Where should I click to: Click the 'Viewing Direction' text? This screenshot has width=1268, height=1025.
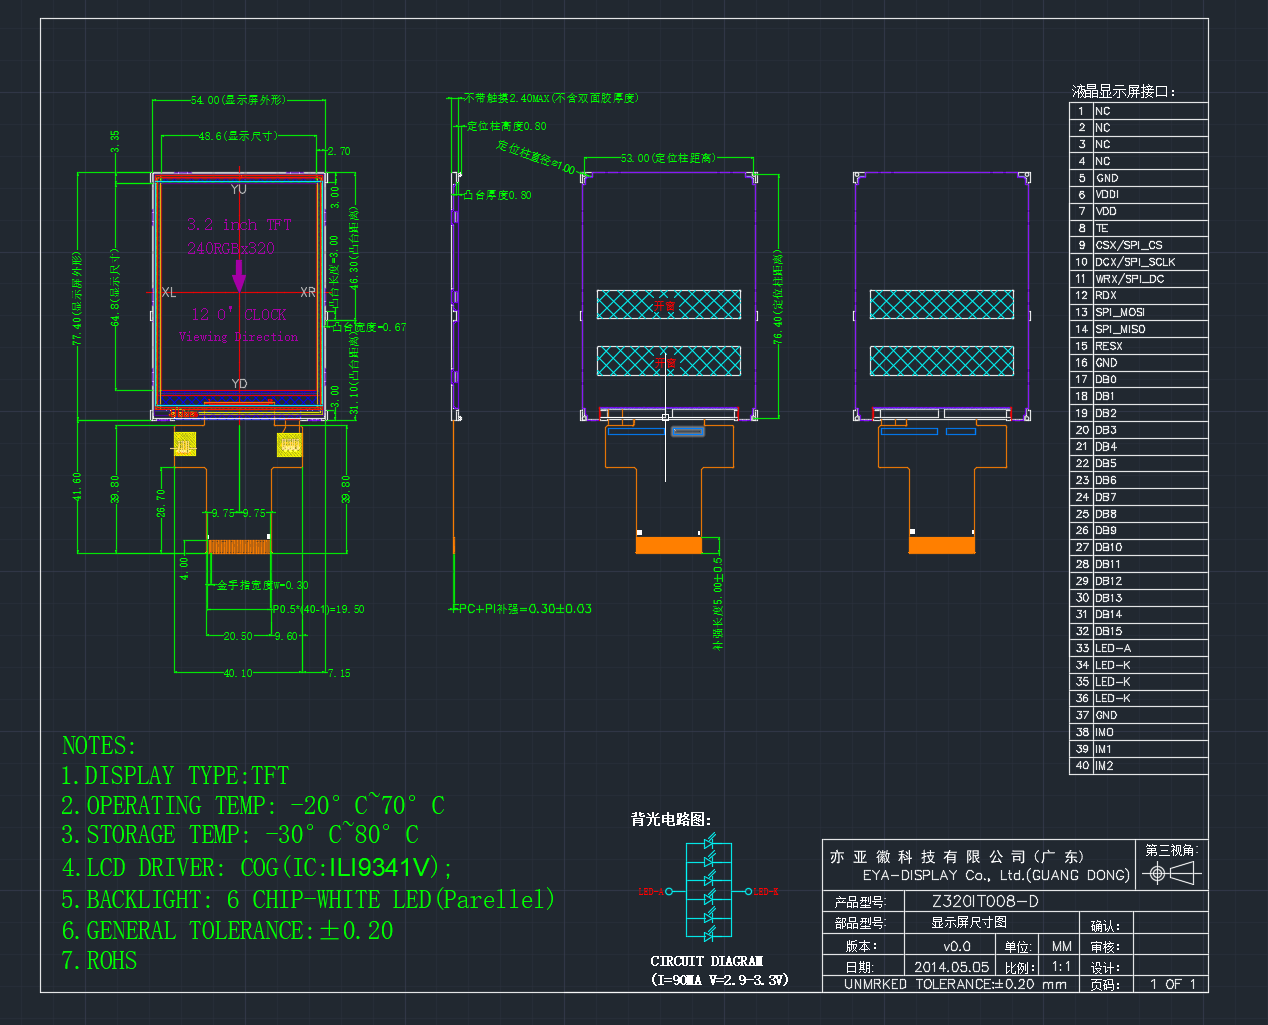click(238, 337)
